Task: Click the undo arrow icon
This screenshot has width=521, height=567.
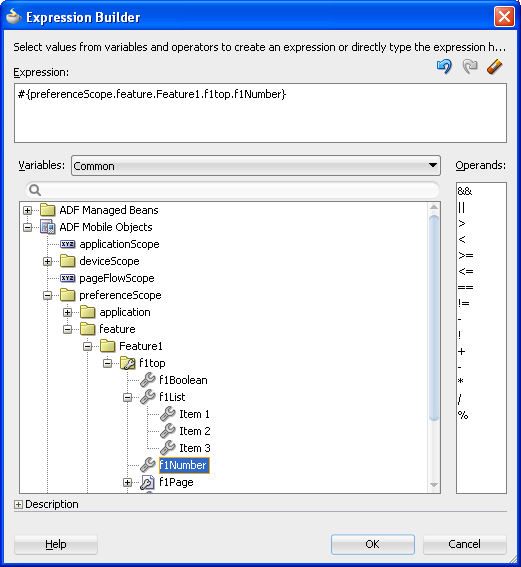Action: point(444,67)
